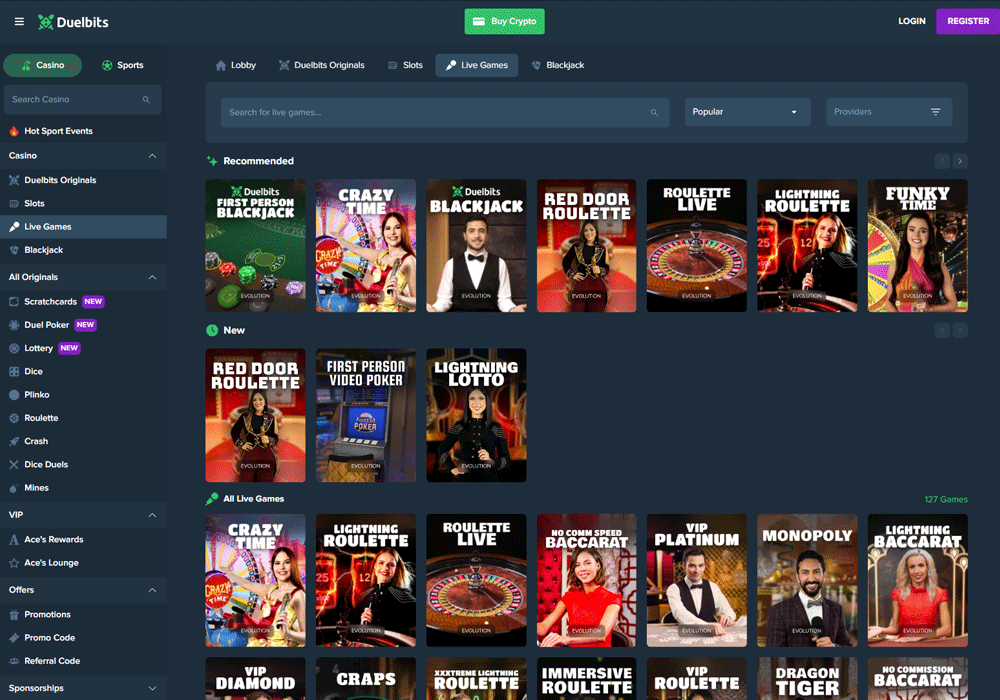Open the Monopoly live game card
This screenshot has height=700, width=1000.
point(807,581)
